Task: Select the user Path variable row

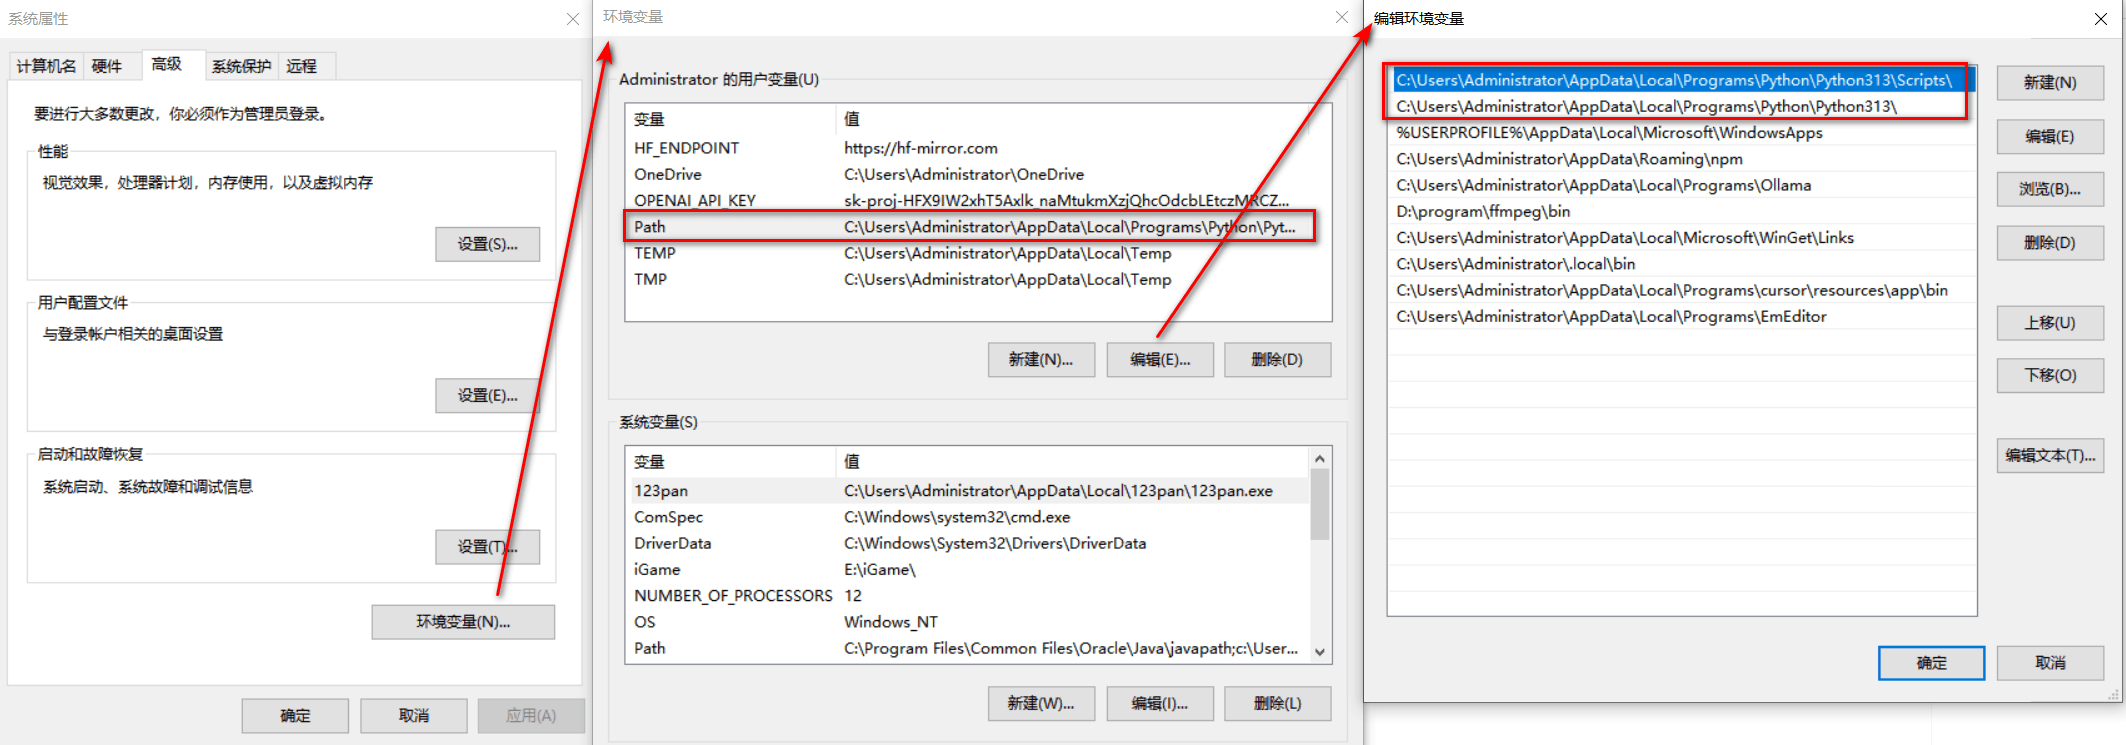Action: (968, 227)
